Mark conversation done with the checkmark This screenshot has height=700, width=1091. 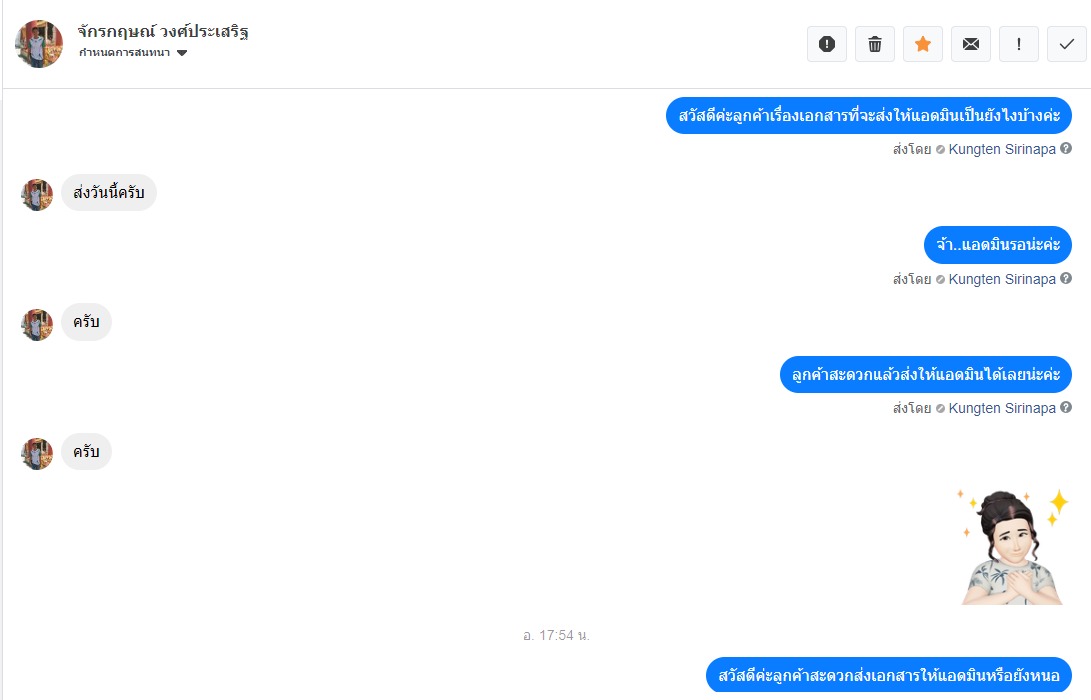click(1067, 45)
